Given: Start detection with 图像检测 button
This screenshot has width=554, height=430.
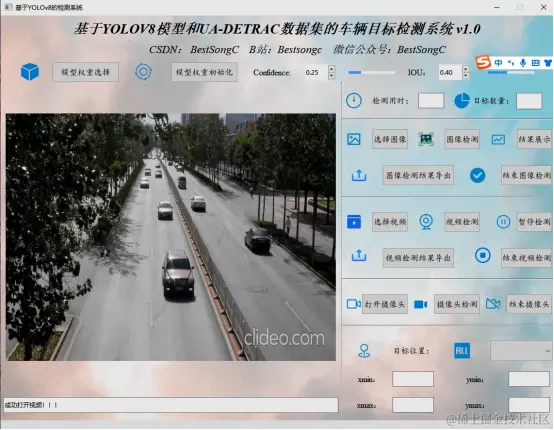Looking at the screenshot, I should [x=462, y=139].
